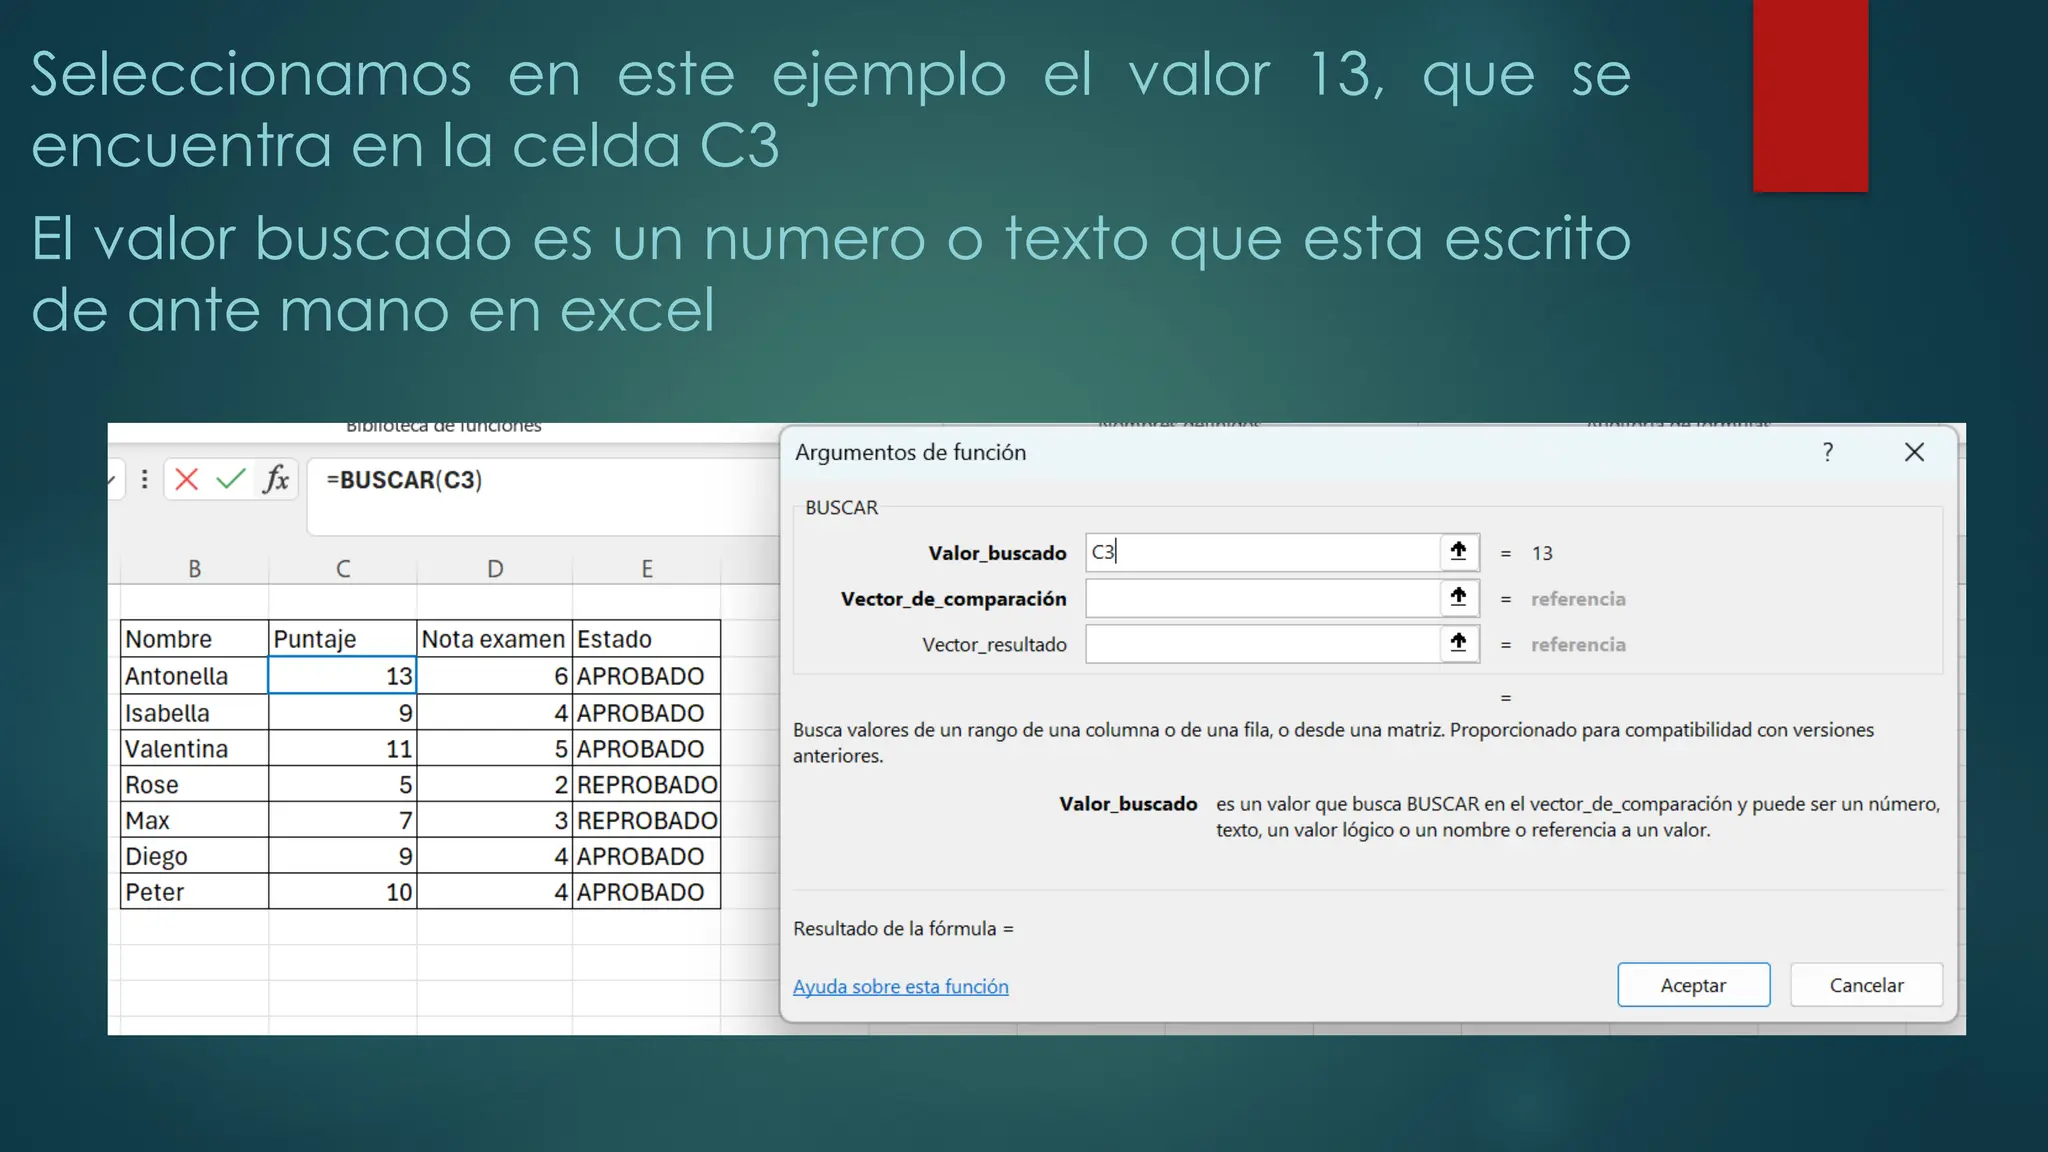Click the Estado header cell
Screen dimensions: 2048x1152
click(x=647, y=639)
